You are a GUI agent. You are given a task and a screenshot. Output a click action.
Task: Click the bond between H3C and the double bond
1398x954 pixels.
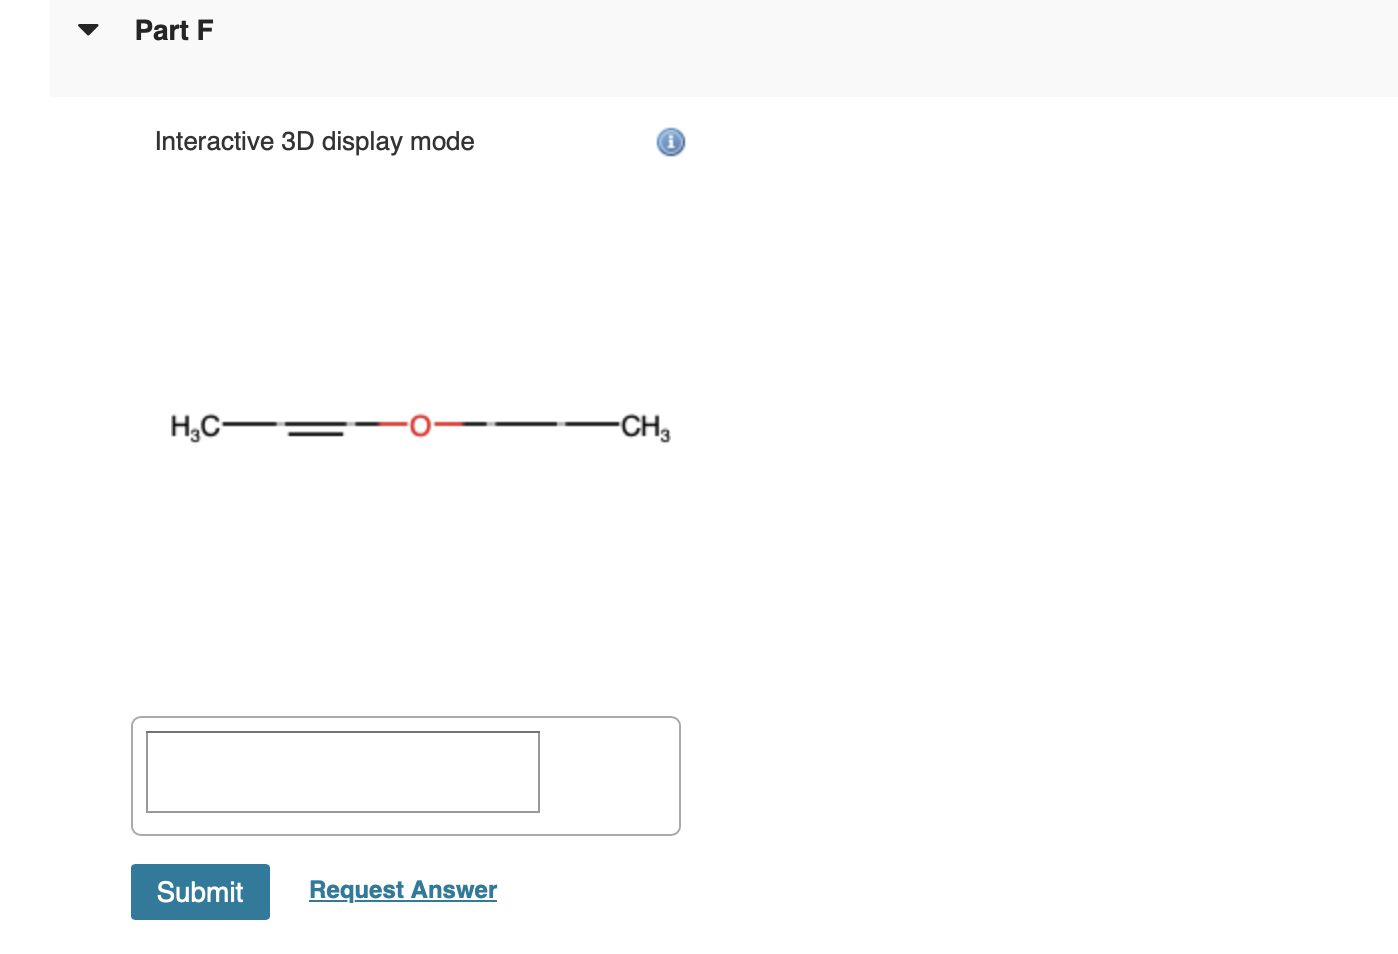click(248, 425)
